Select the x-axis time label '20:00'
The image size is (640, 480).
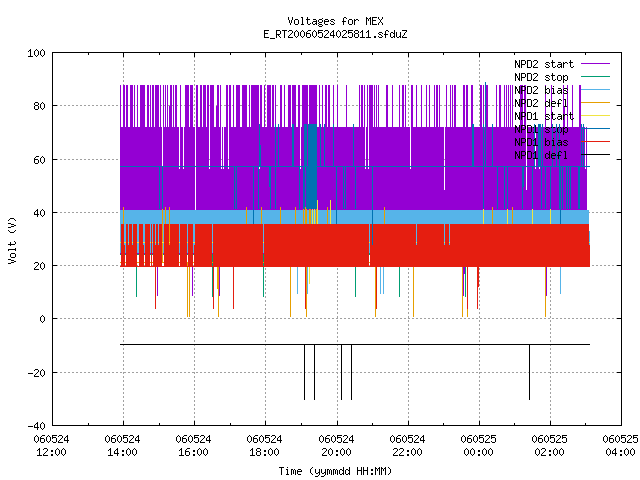[336, 453]
